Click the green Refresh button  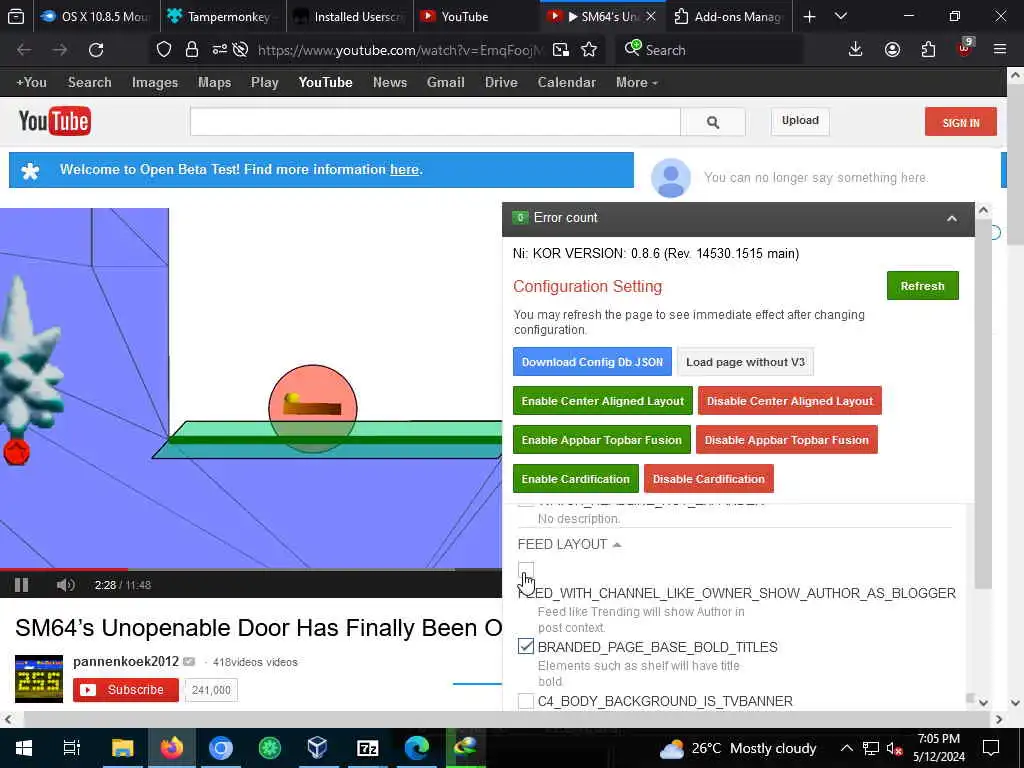point(922,286)
